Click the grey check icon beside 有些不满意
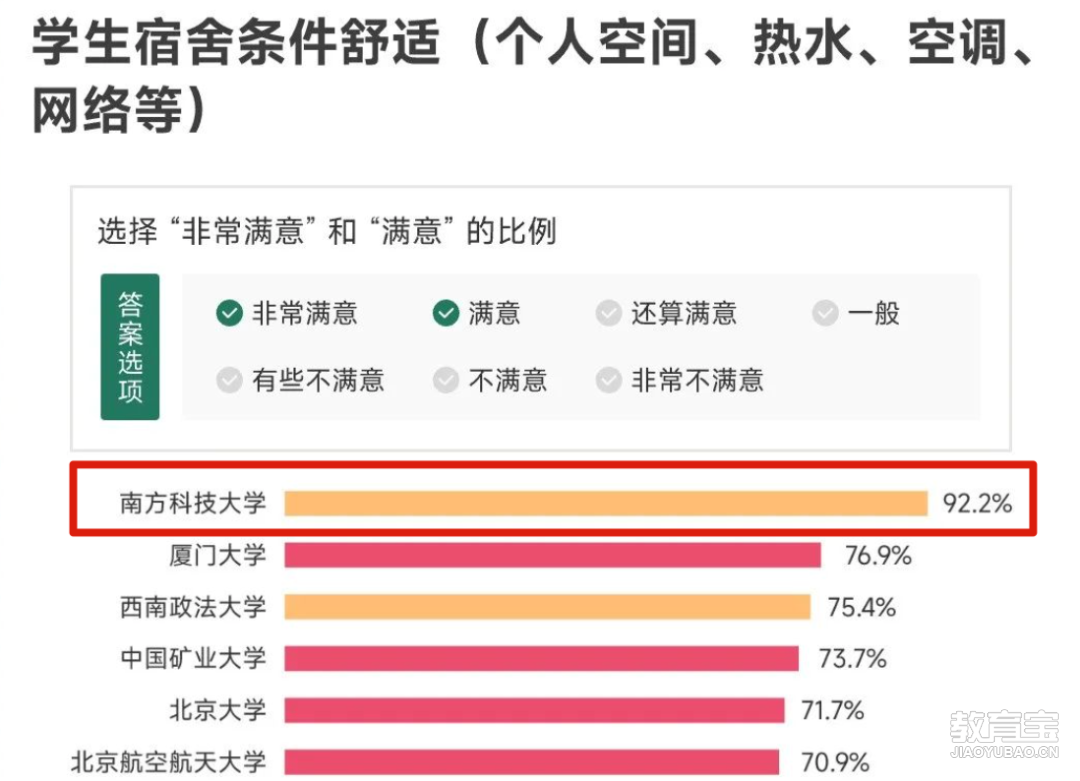Screen dimensions: 1080x781 pyautogui.click(x=229, y=379)
